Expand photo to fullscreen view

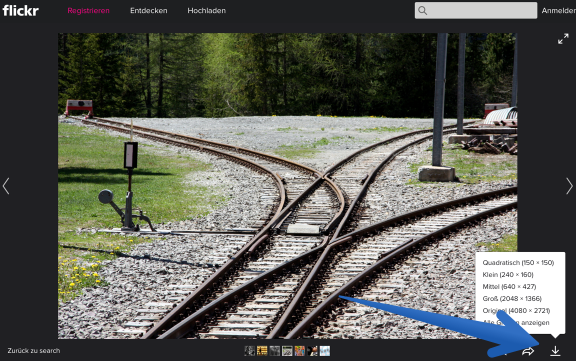[x=563, y=39]
